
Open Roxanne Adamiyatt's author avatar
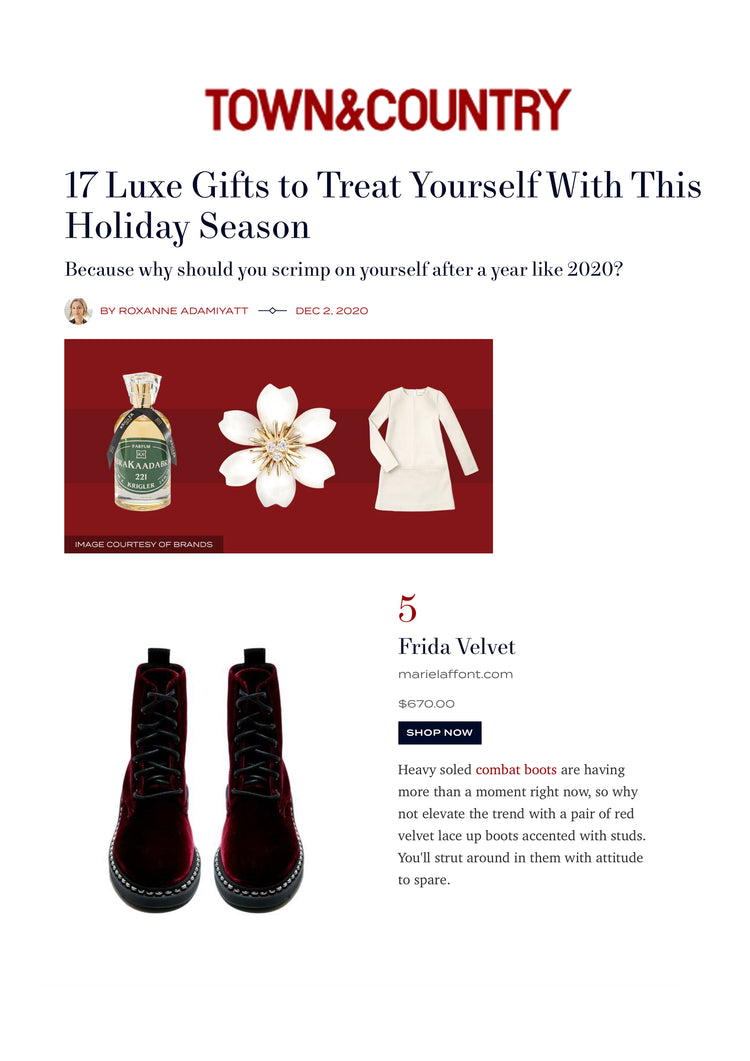tap(78, 311)
